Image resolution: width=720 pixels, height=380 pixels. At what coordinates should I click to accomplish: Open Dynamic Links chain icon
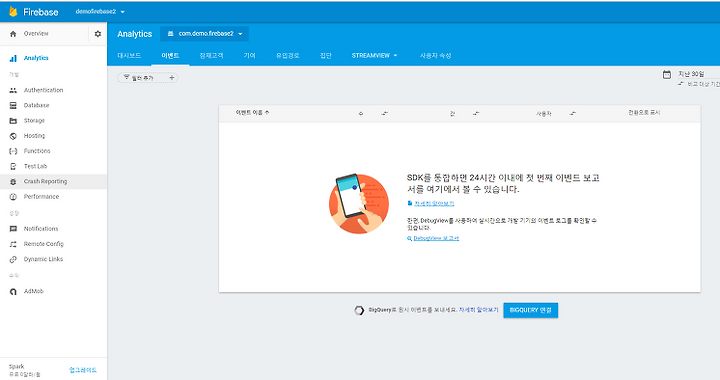pyautogui.click(x=13, y=259)
